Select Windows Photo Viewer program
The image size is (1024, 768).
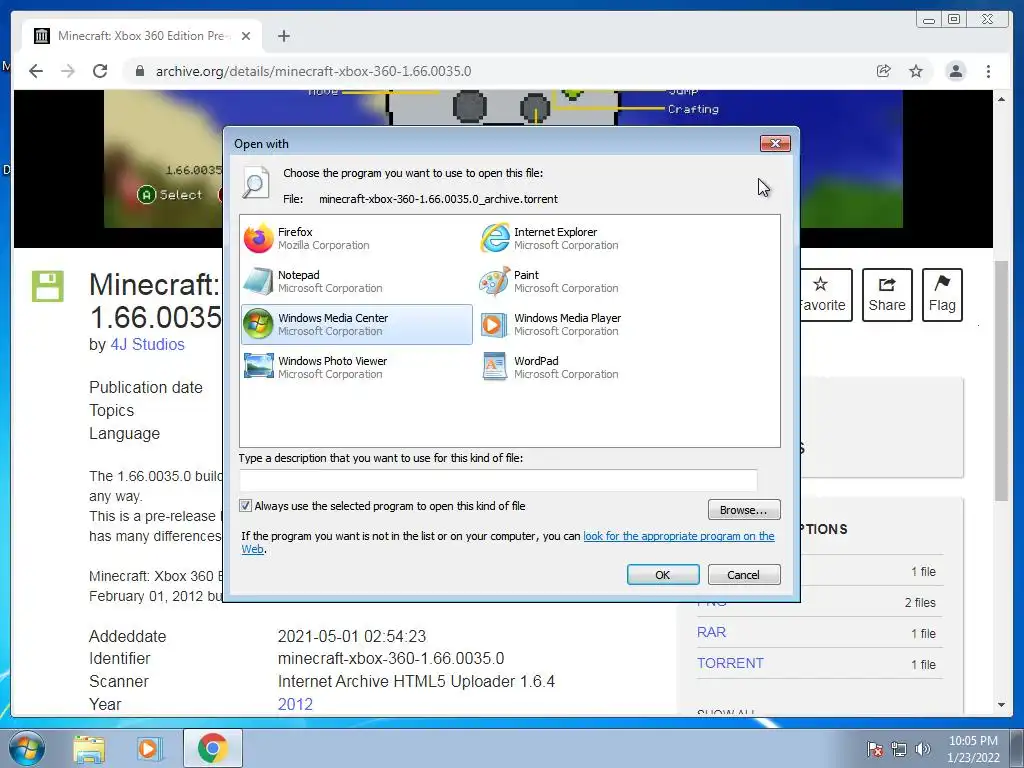[x=356, y=368]
